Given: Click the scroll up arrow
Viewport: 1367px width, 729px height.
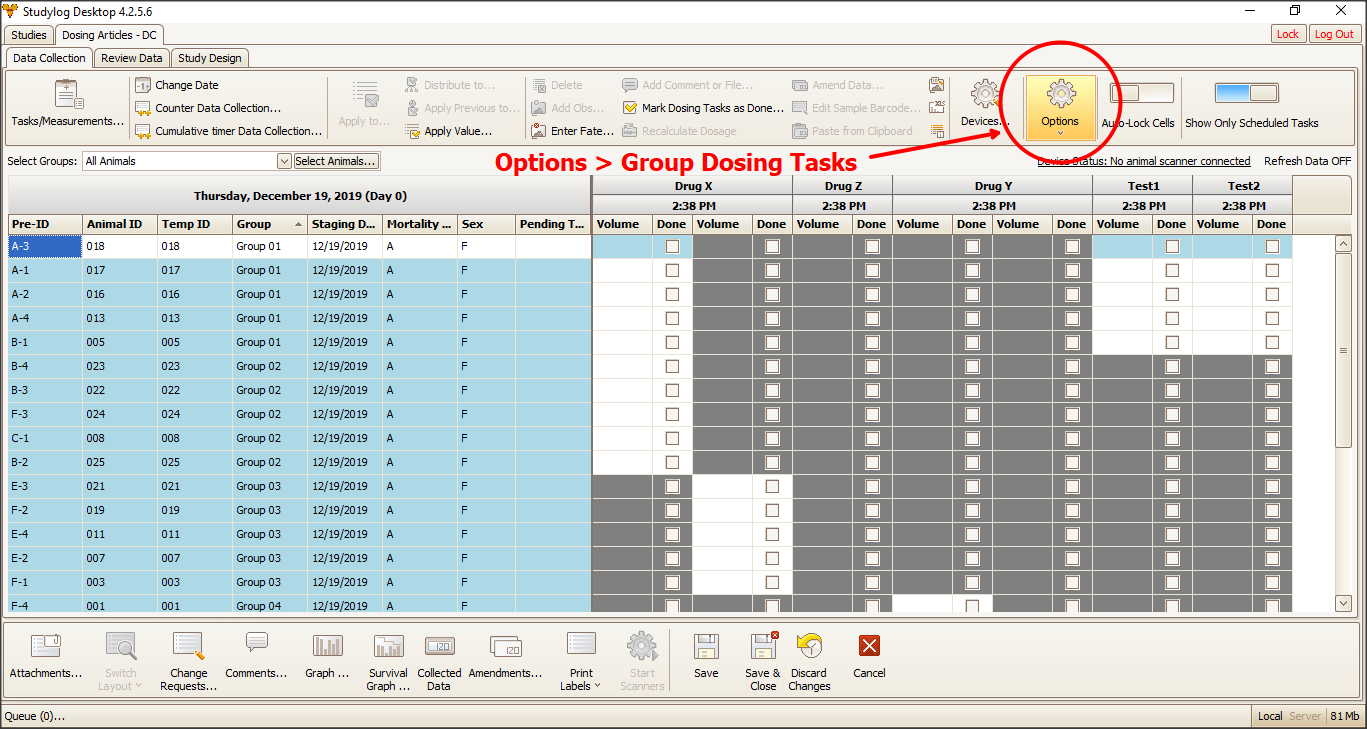Looking at the screenshot, I should [1344, 243].
